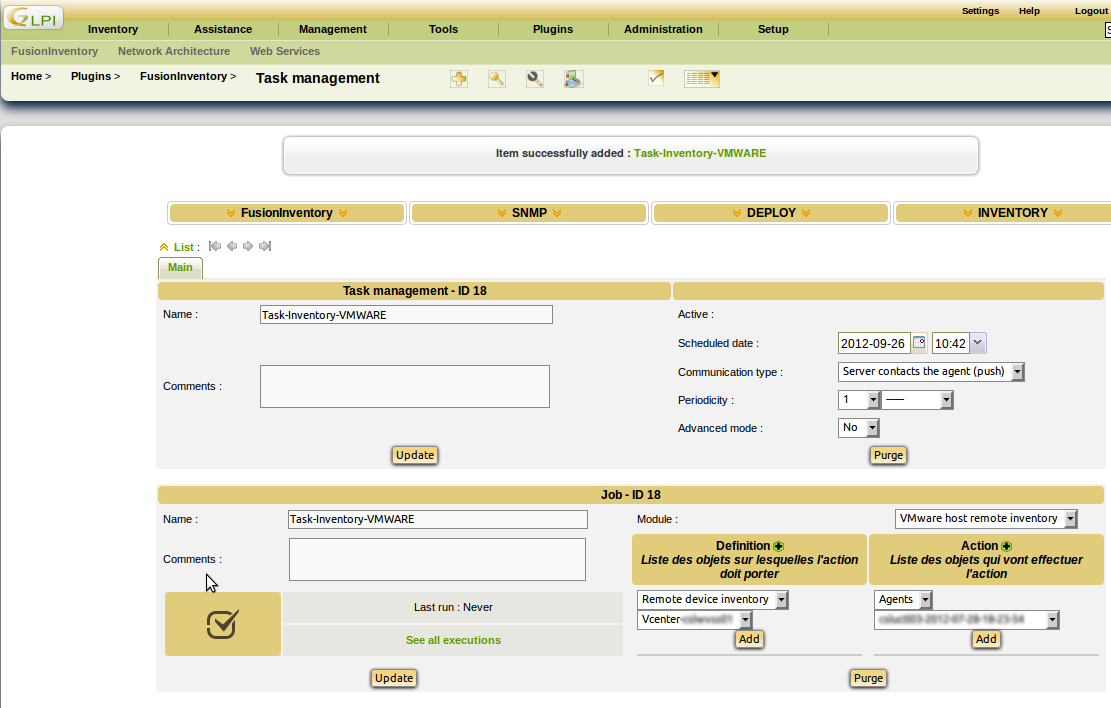Go to Home breadcrumb
The image size is (1111, 708).
26,76
